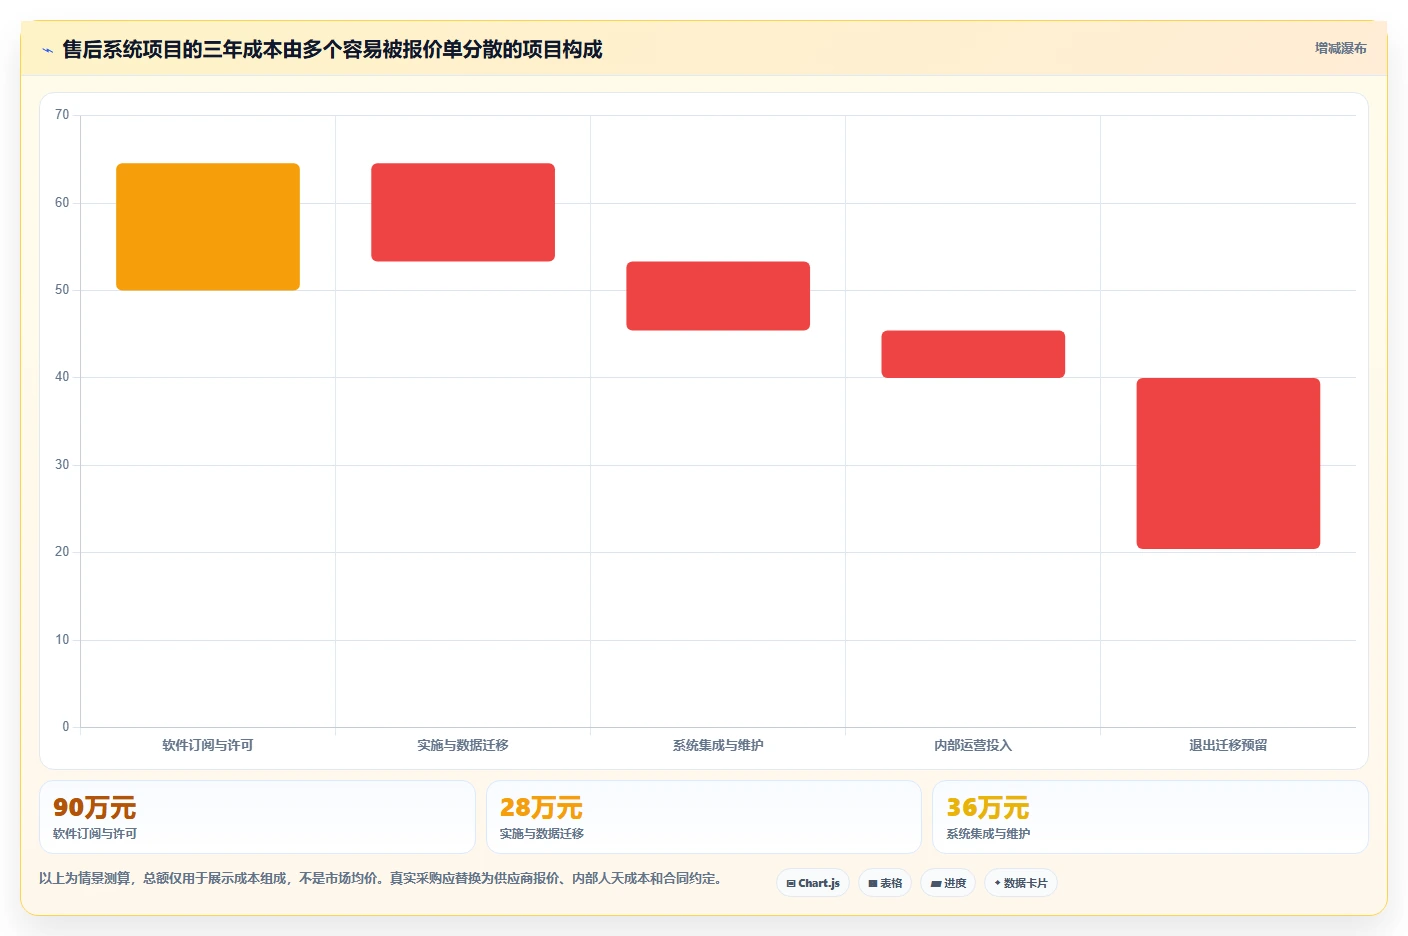Click the orange 软件订阅与许可 bar
The image size is (1408, 936).
[208, 227]
